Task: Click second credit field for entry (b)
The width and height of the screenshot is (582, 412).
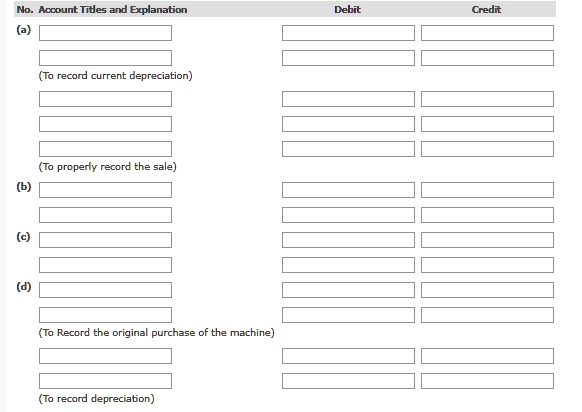Action: [x=487, y=215]
